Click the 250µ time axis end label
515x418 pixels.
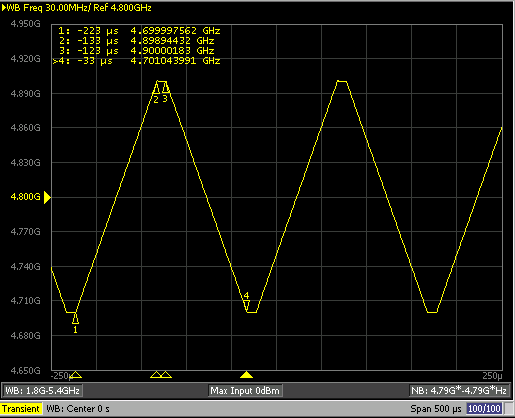(x=492, y=376)
